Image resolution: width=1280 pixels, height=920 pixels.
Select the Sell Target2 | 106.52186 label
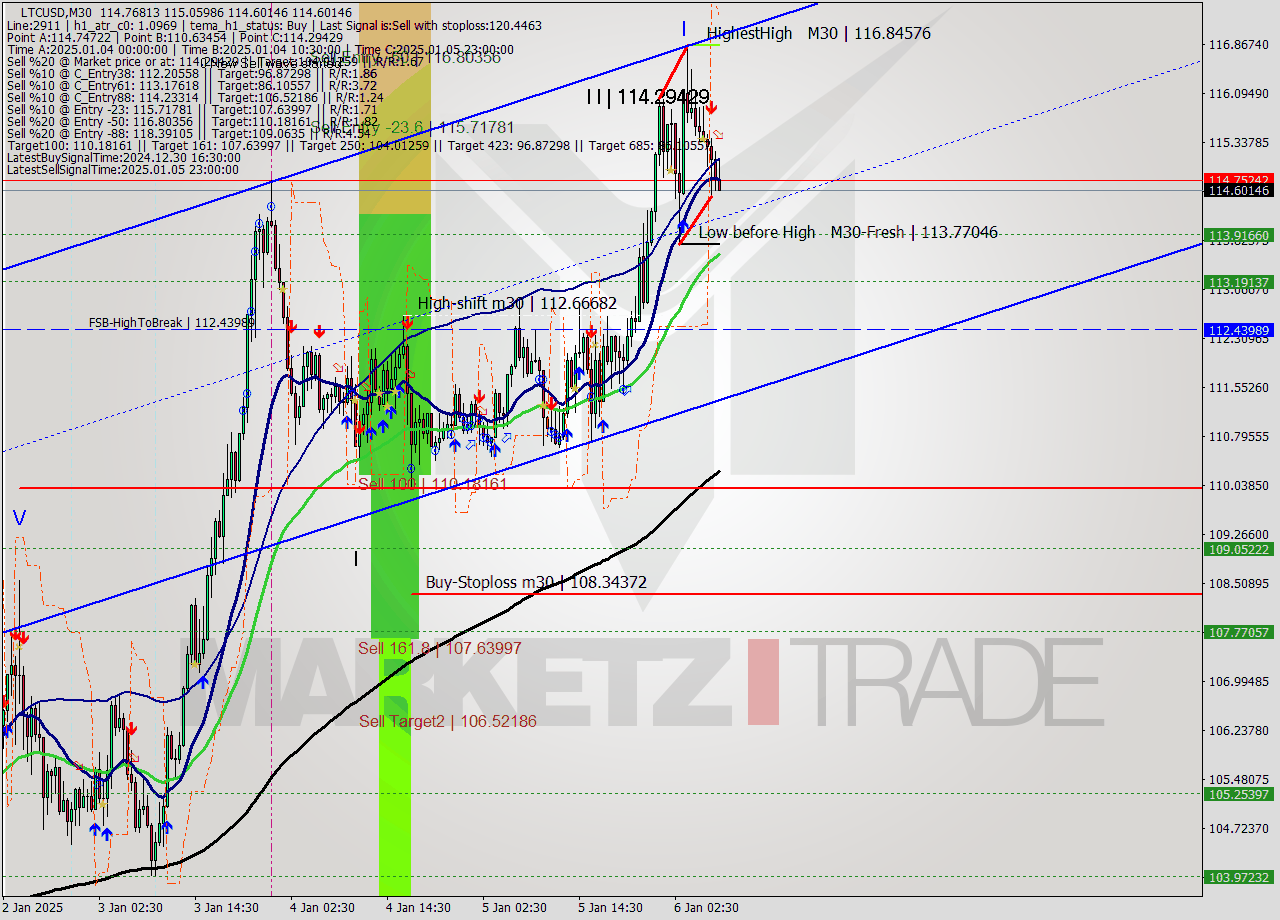tap(448, 721)
